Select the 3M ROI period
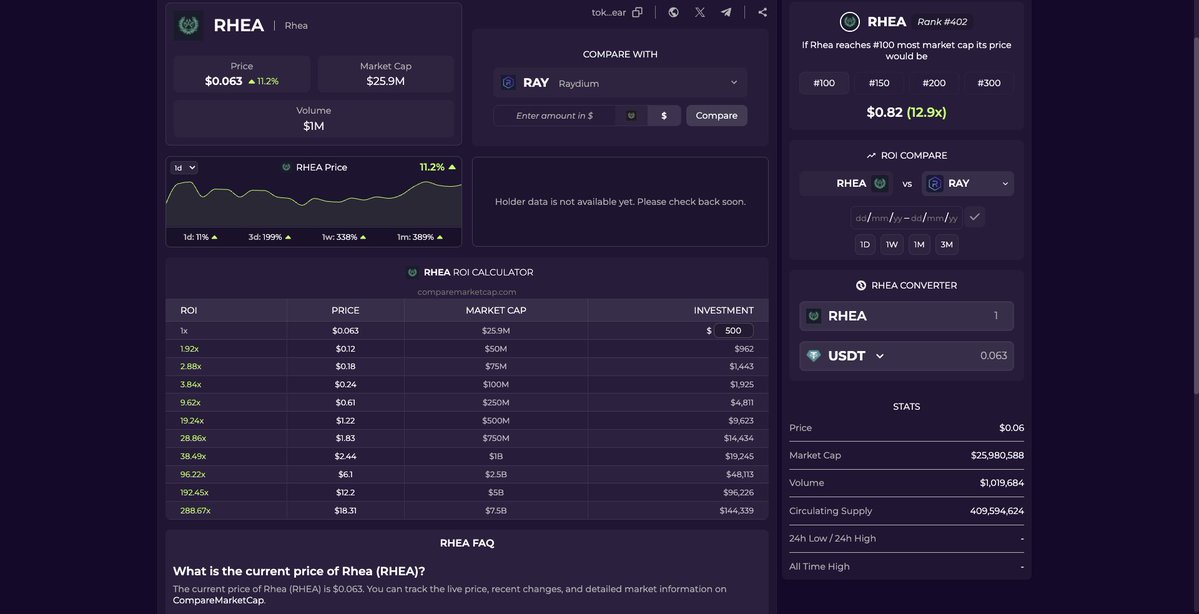The height and width of the screenshot is (614, 1199). tap(947, 245)
